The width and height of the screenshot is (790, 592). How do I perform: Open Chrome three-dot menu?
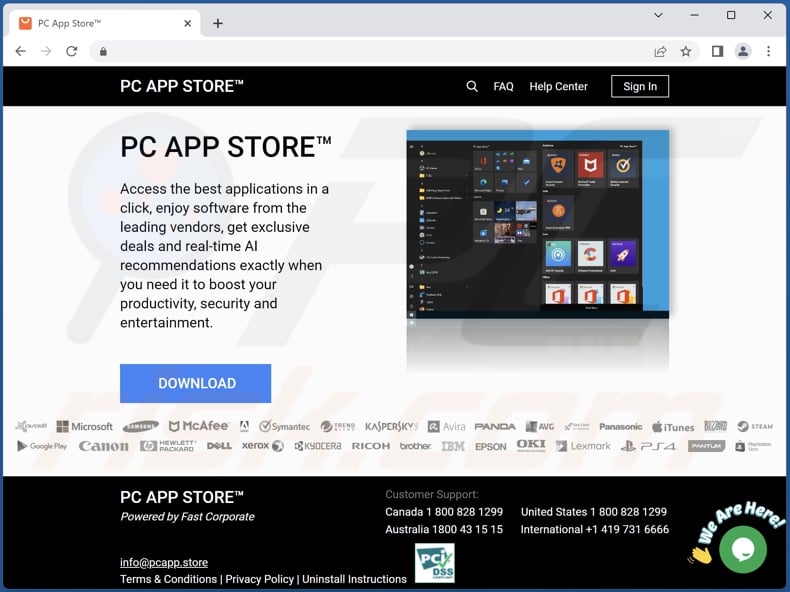(768, 51)
